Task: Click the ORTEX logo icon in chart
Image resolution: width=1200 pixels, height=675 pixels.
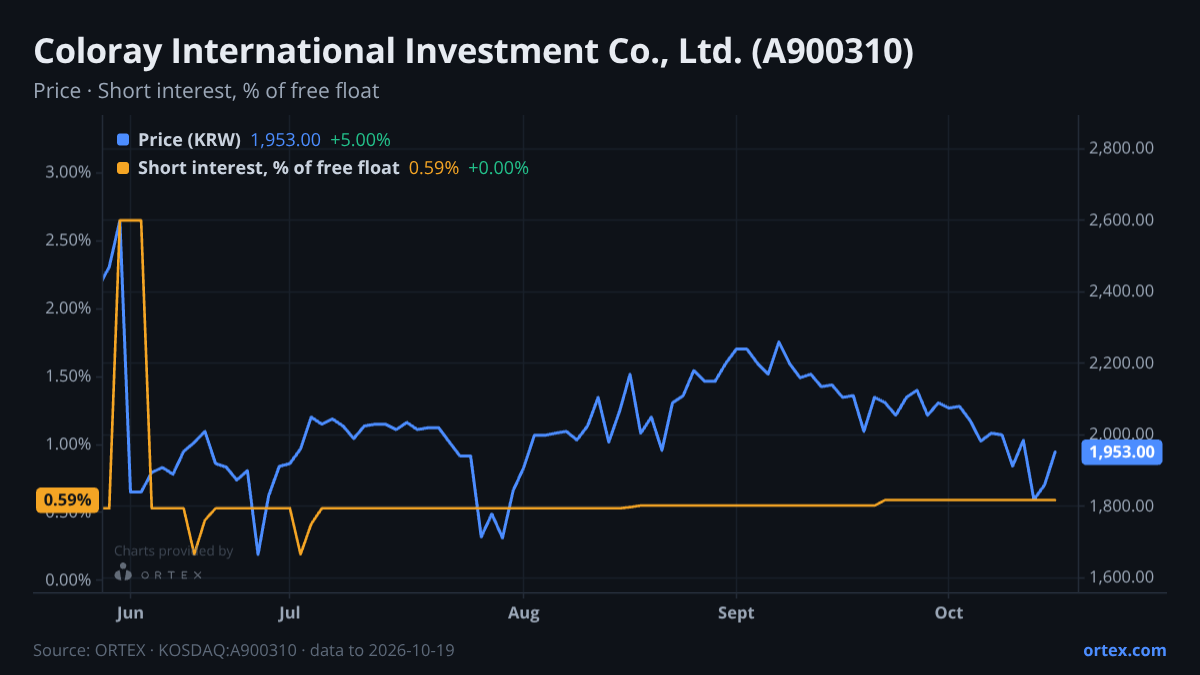Action: pos(123,572)
